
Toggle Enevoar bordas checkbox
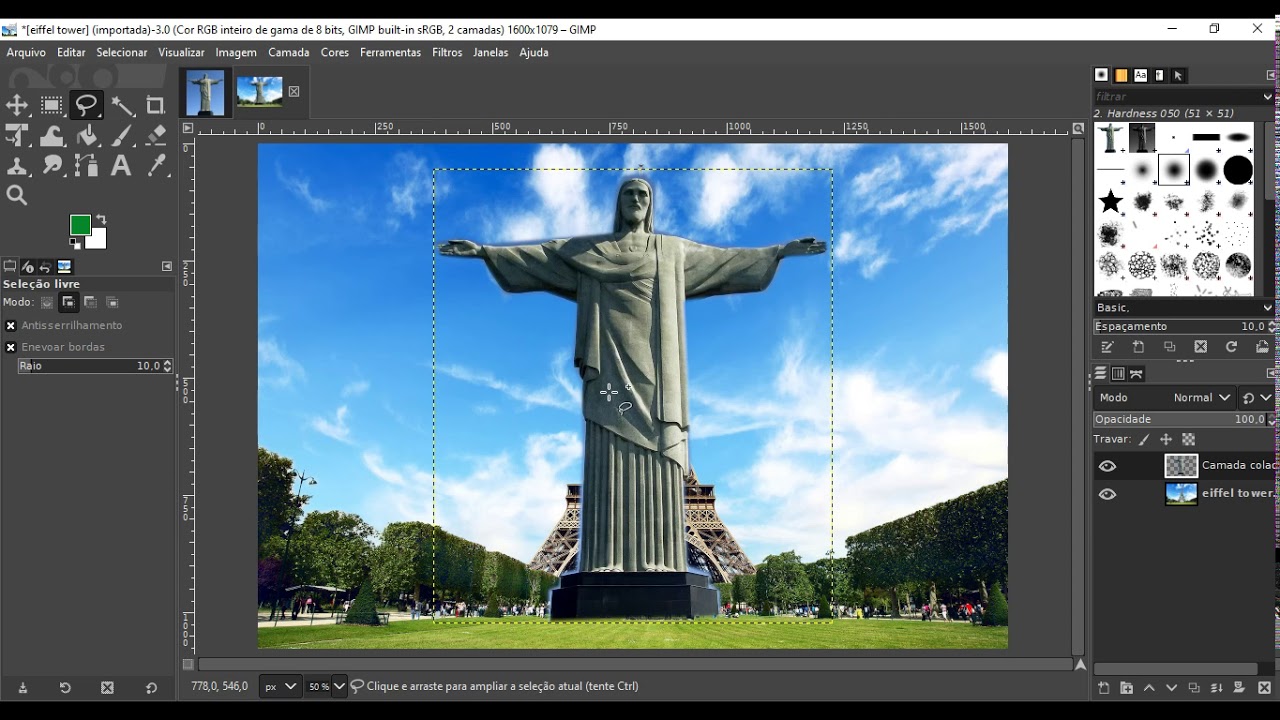click(11, 347)
